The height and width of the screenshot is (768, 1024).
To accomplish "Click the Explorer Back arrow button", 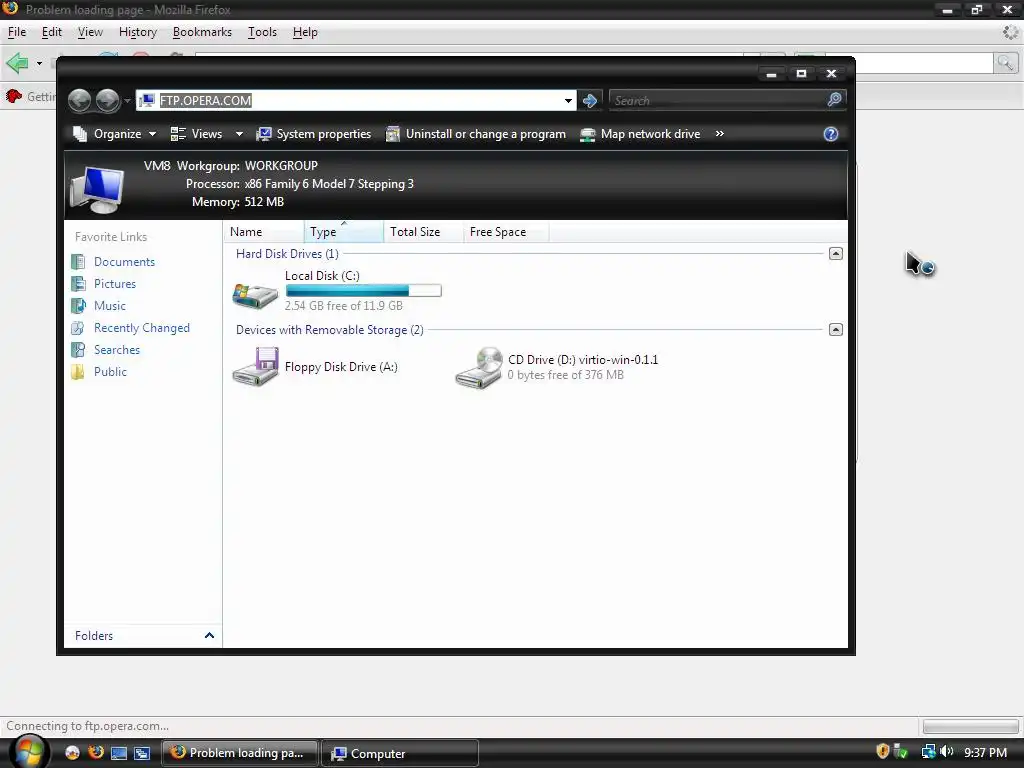I will tap(80, 101).
